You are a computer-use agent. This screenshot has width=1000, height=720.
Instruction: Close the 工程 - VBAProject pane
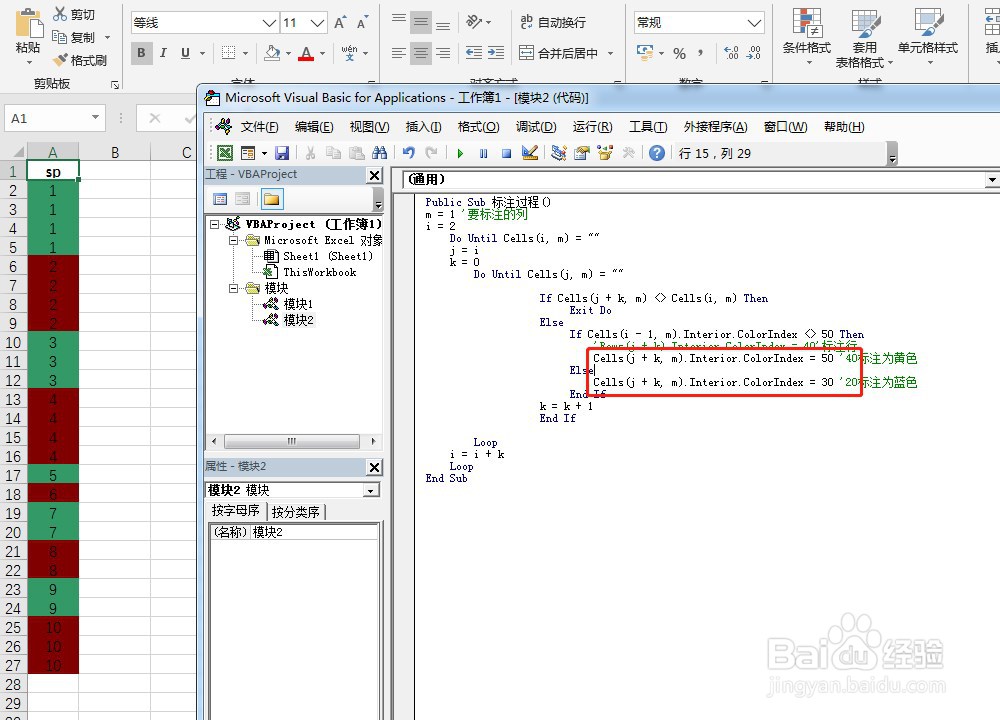(374, 175)
